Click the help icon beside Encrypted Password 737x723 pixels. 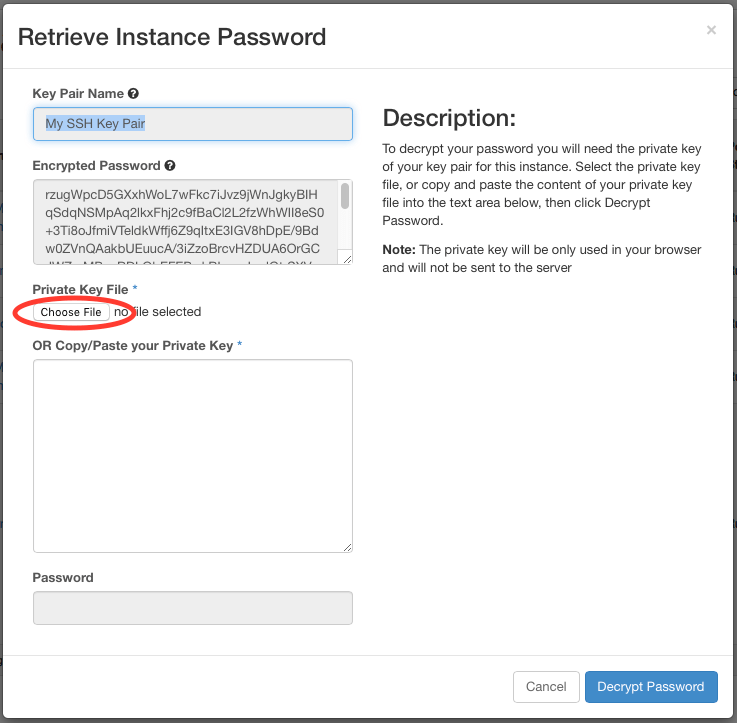pos(170,166)
